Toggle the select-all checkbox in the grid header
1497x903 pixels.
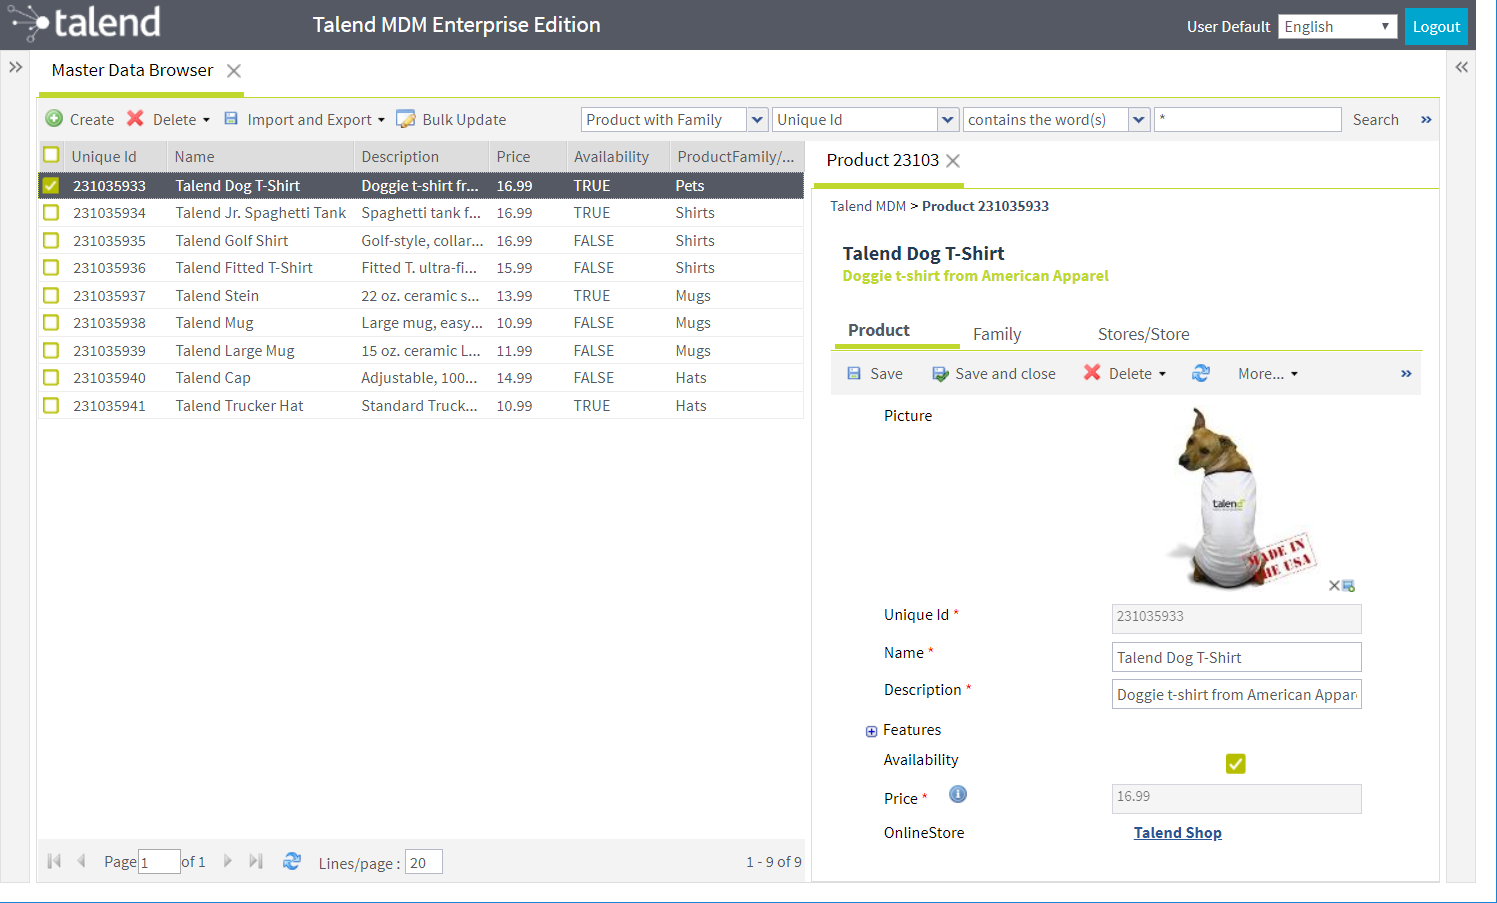(x=51, y=155)
